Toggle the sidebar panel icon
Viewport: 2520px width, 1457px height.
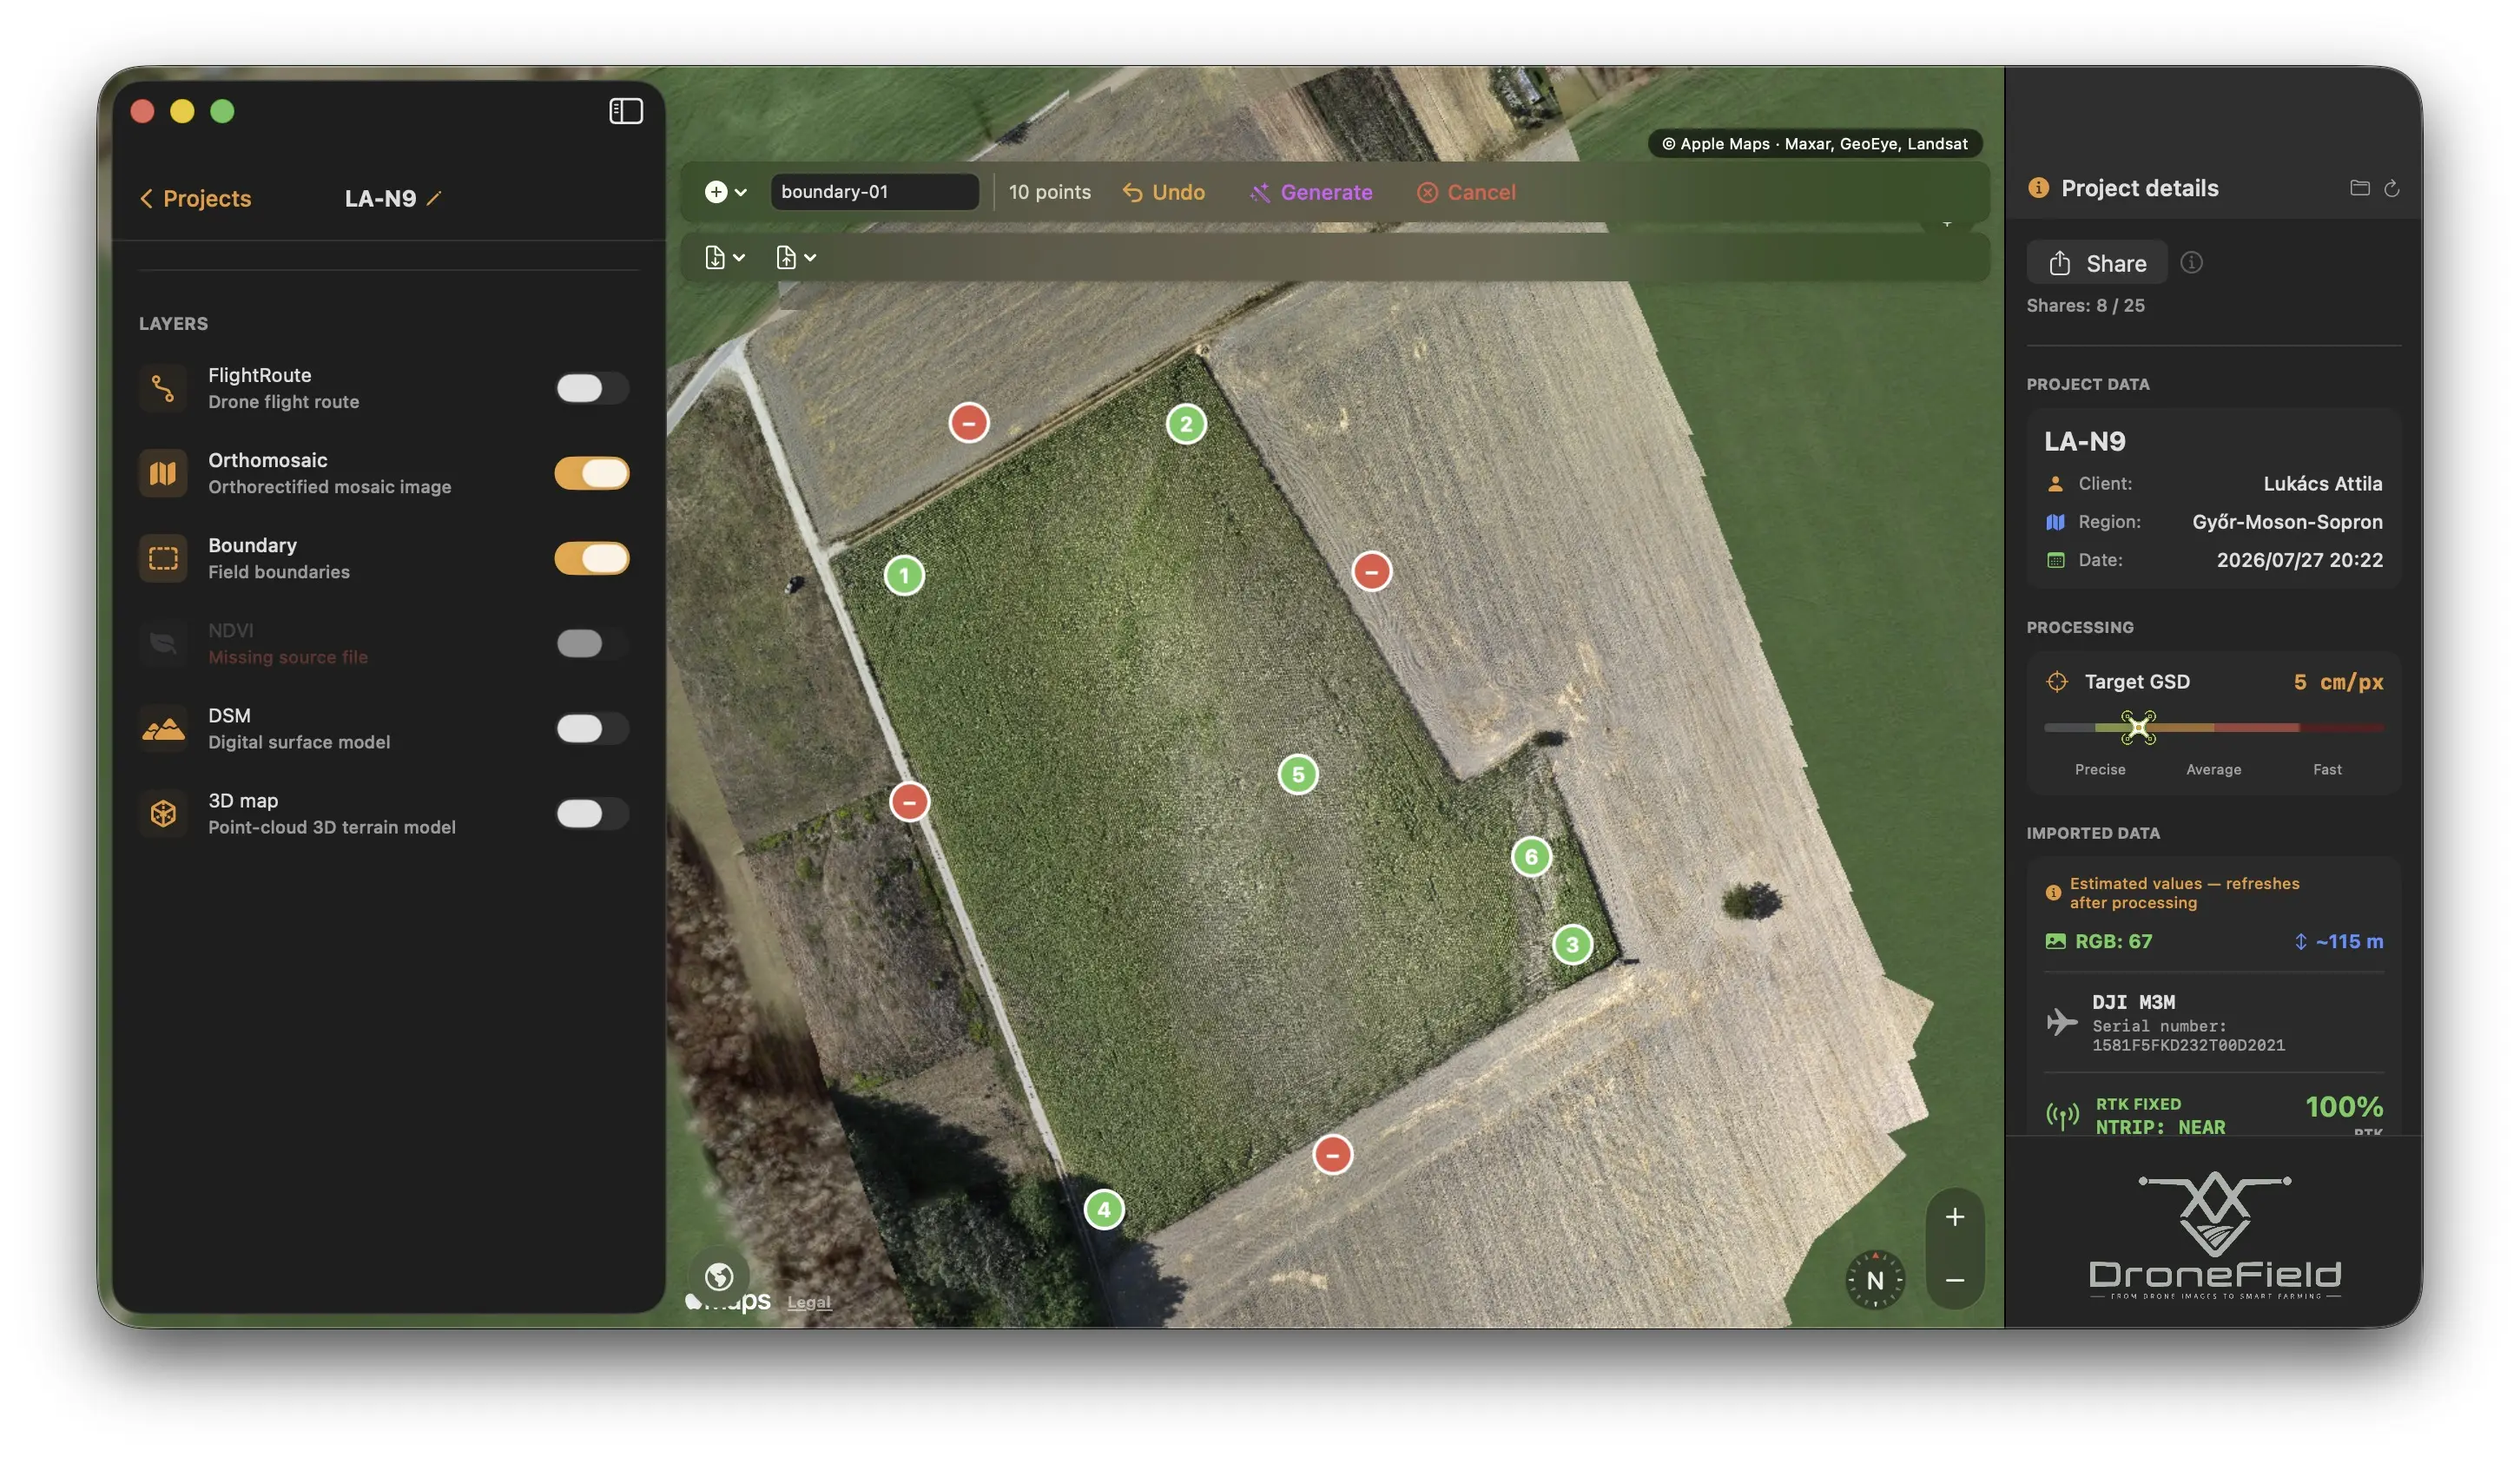pyautogui.click(x=626, y=111)
